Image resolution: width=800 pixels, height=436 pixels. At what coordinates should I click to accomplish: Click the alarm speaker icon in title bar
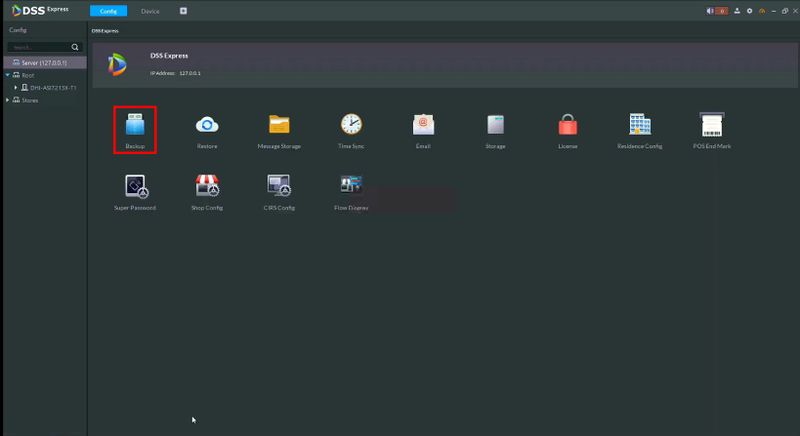(709, 11)
